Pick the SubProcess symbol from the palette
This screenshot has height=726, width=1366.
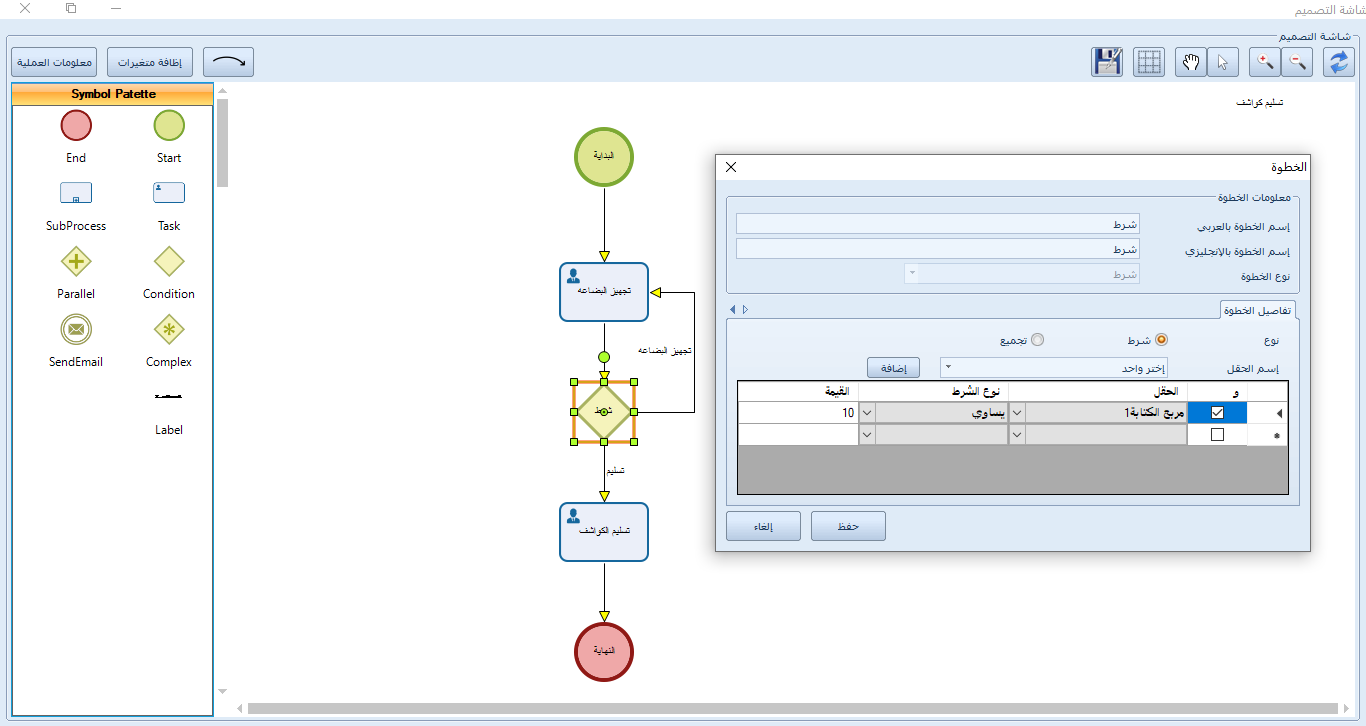point(76,192)
